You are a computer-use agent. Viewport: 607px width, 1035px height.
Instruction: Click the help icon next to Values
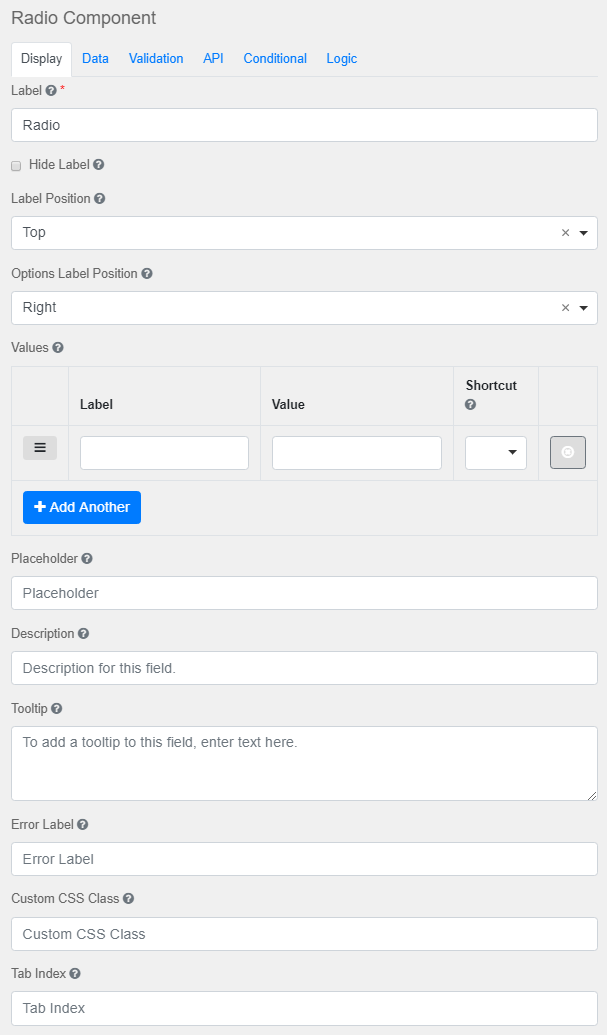(x=58, y=348)
